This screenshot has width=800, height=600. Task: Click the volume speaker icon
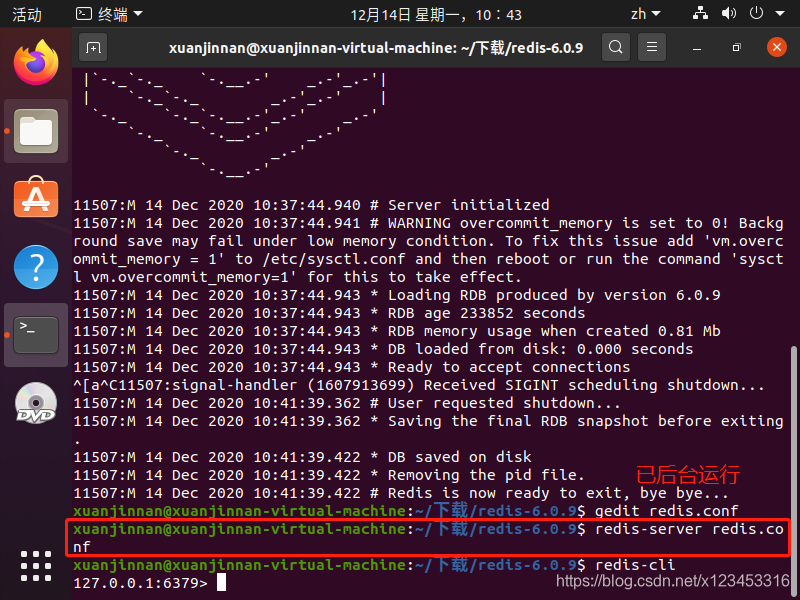tap(729, 14)
